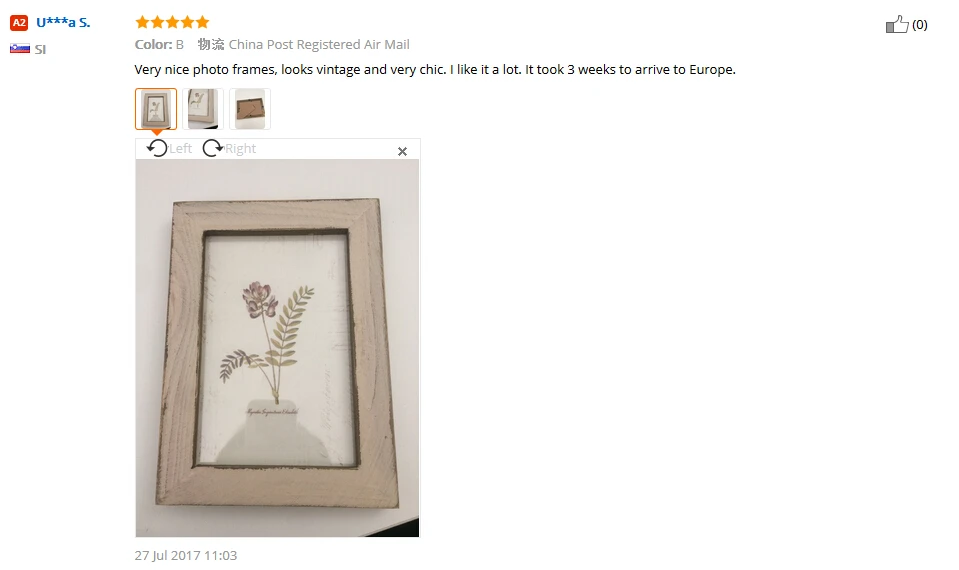Click the thumbs-up helpful icon

[897, 24]
